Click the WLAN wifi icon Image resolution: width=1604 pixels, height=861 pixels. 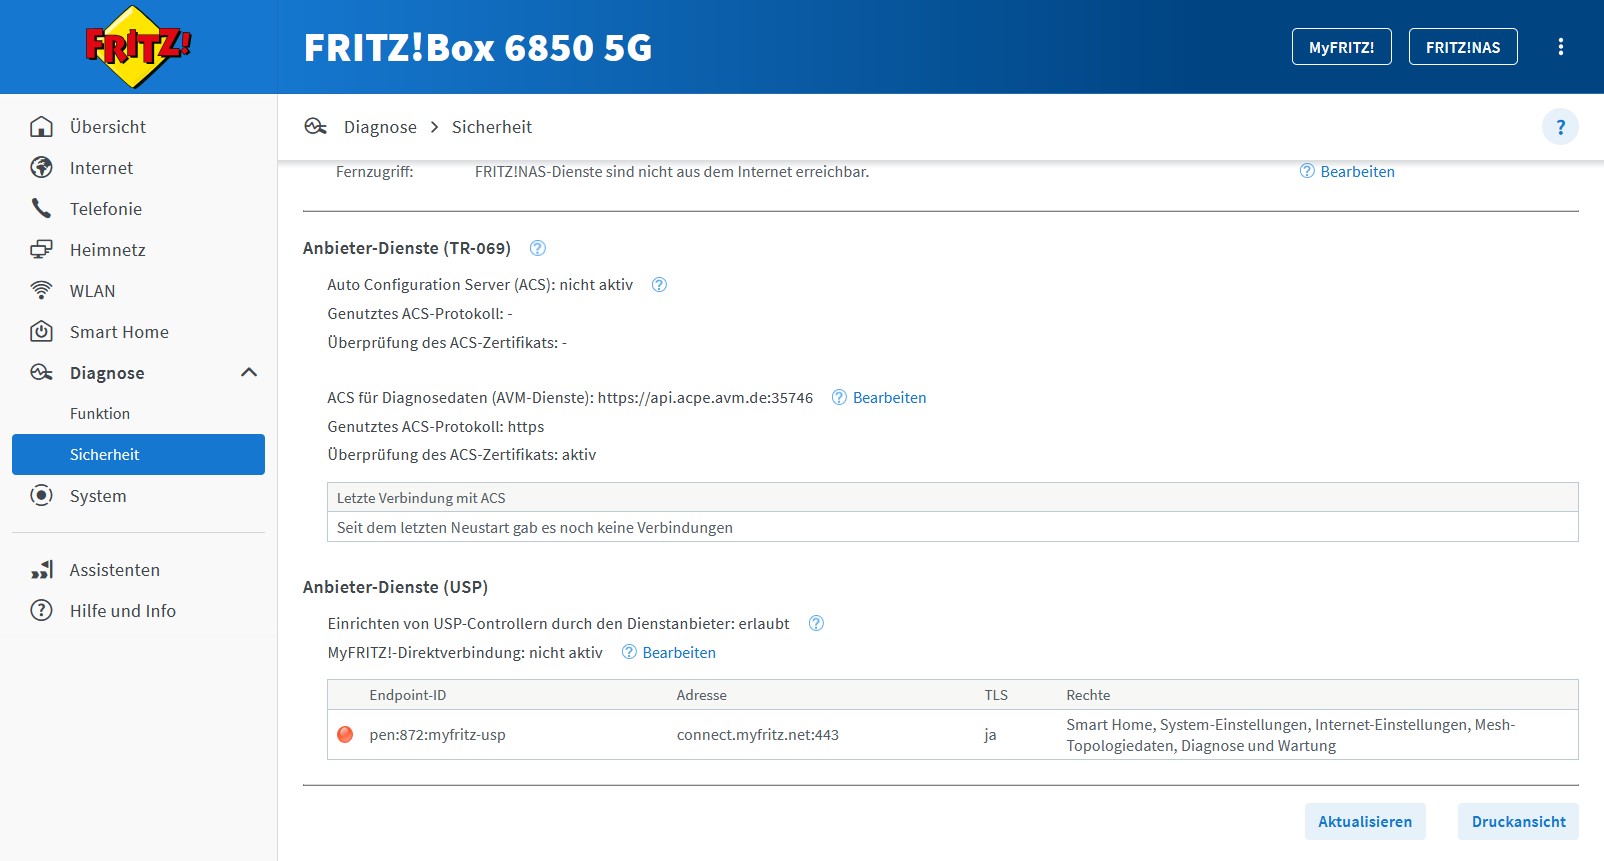coord(41,291)
